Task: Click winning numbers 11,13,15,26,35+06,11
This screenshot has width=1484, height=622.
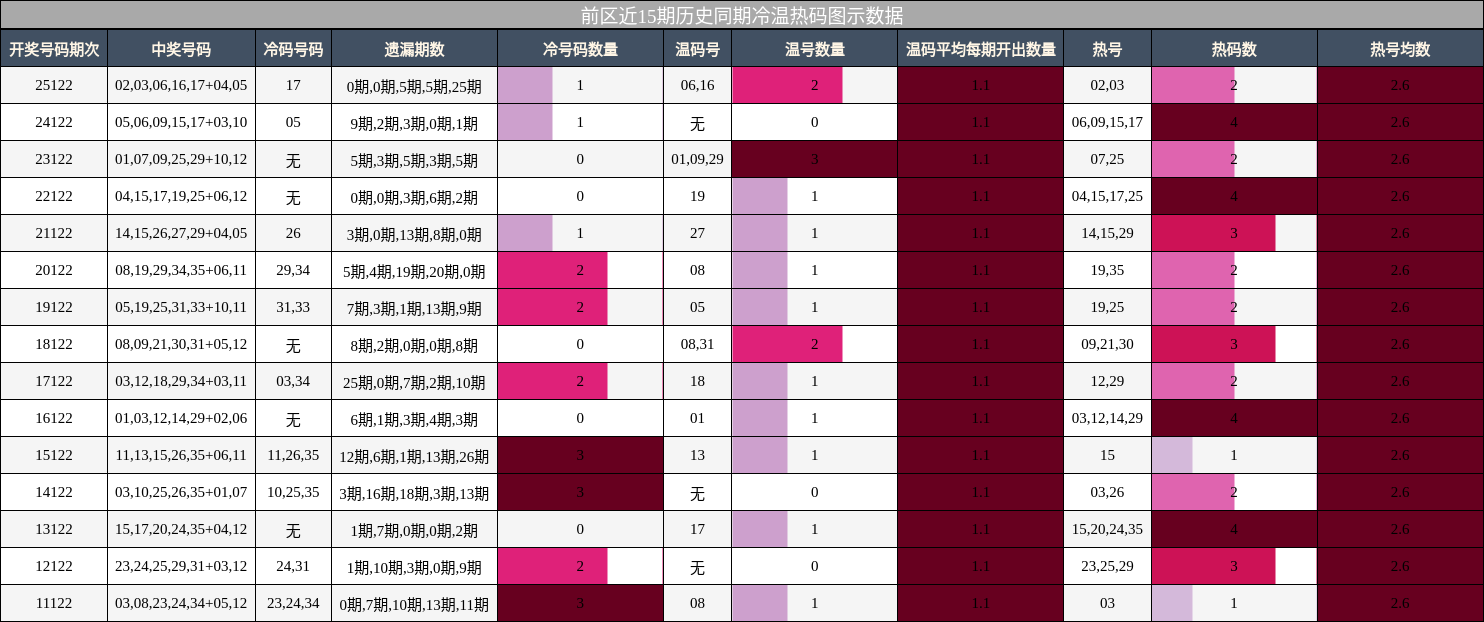Action: point(181,456)
